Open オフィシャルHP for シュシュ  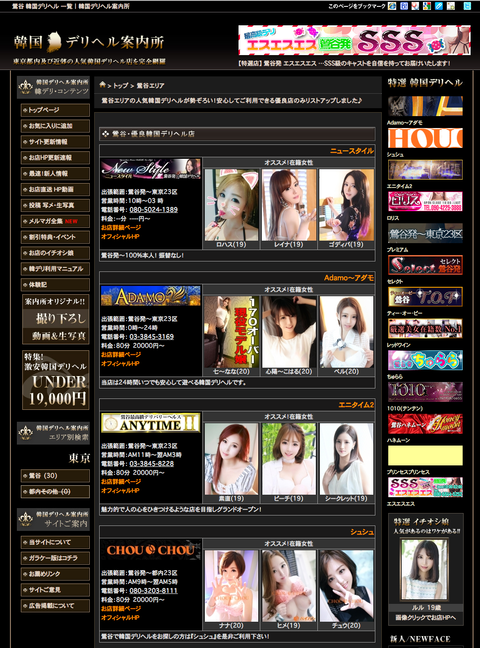(x=120, y=617)
